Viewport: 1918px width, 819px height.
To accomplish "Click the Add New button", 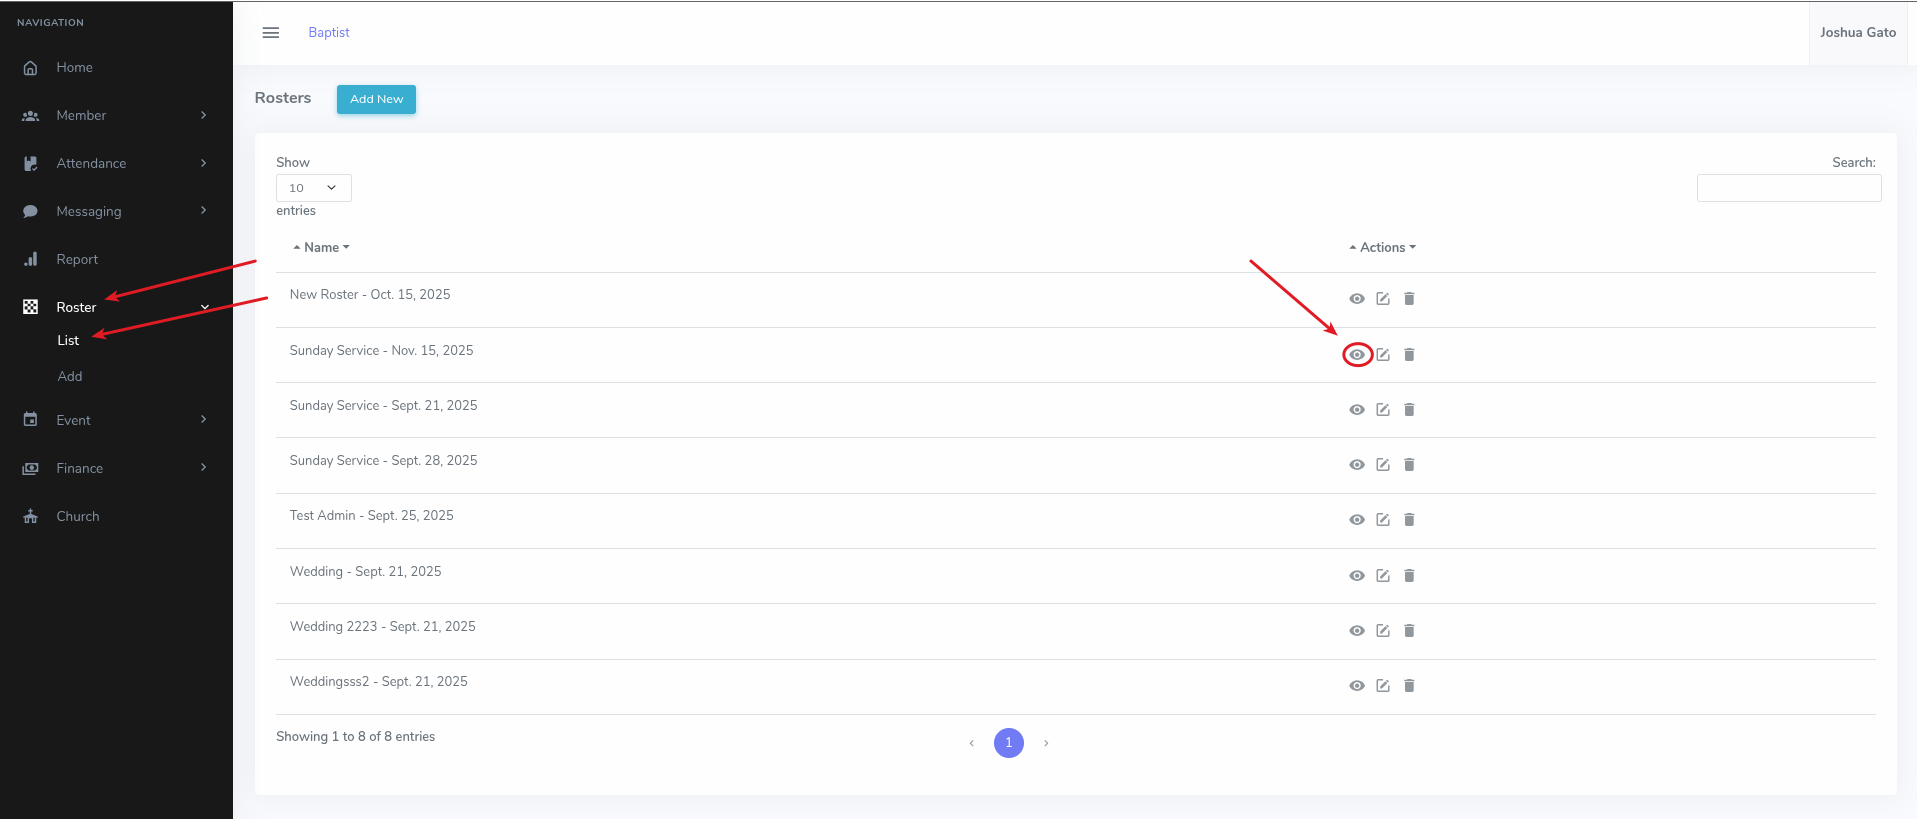I will [x=376, y=99].
